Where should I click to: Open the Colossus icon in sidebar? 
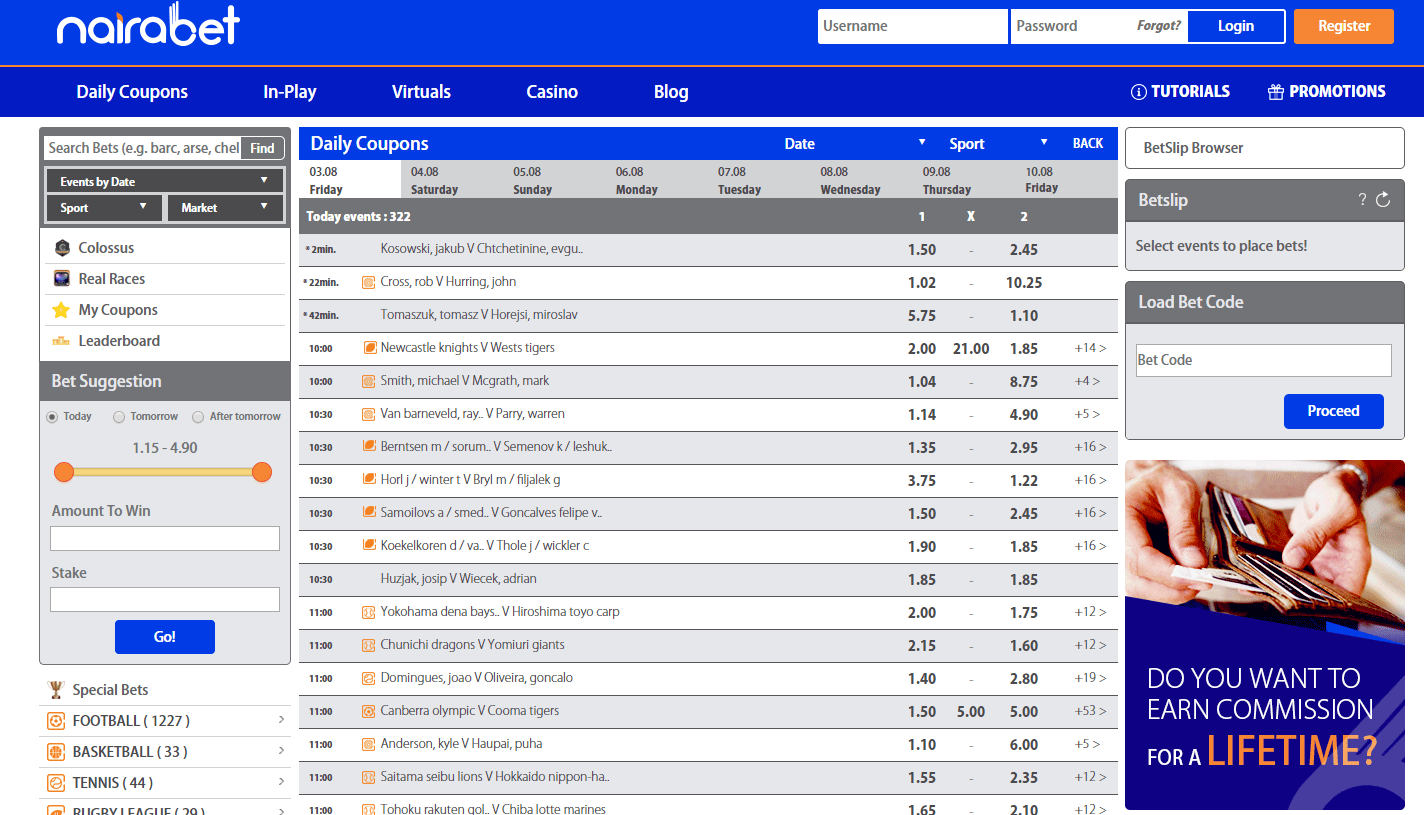coord(62,248)
